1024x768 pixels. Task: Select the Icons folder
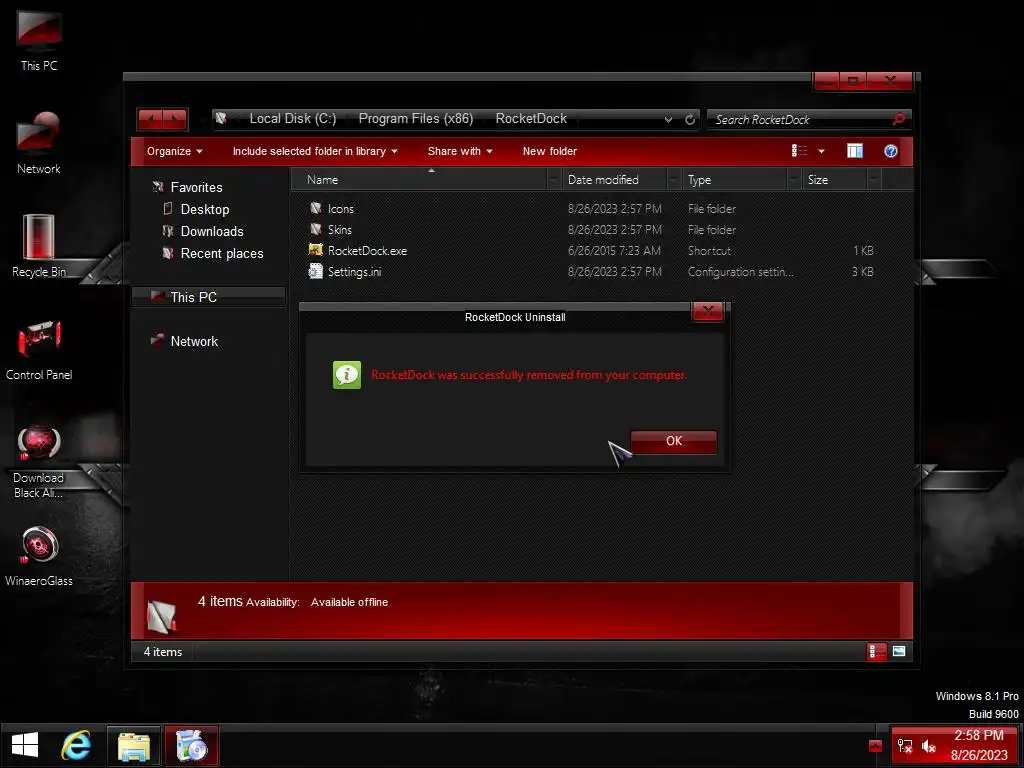340,209
